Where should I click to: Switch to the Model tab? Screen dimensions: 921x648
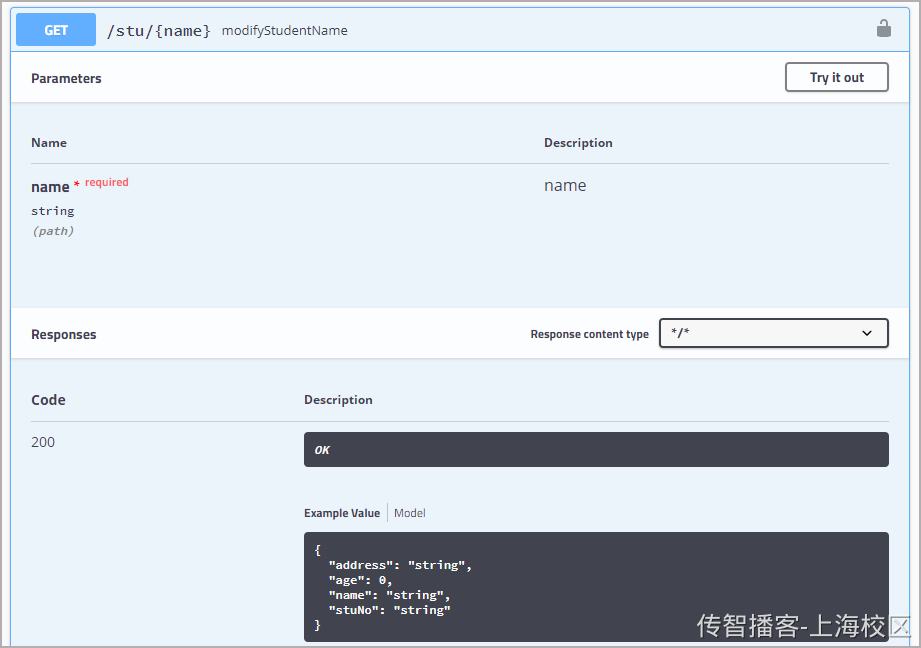409,513
